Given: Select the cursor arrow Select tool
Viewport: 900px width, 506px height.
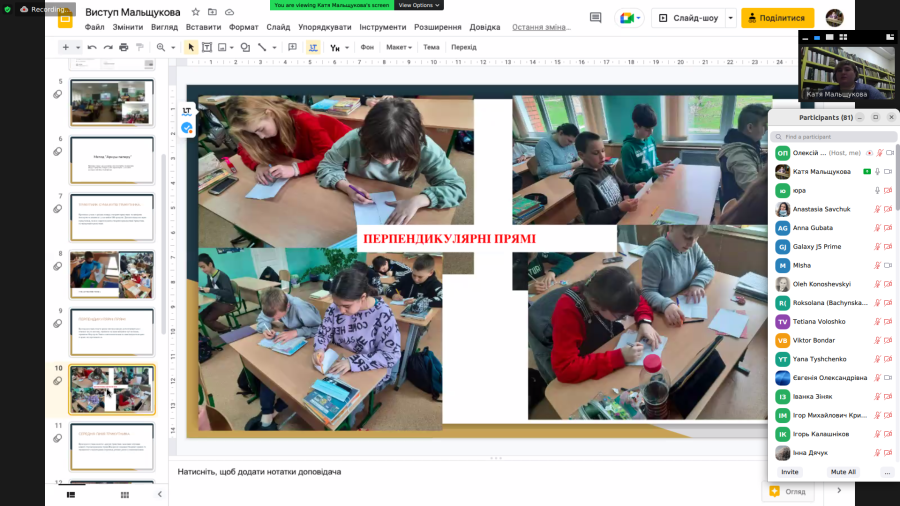Looking at the screenshot, I should tap(191, 48).
